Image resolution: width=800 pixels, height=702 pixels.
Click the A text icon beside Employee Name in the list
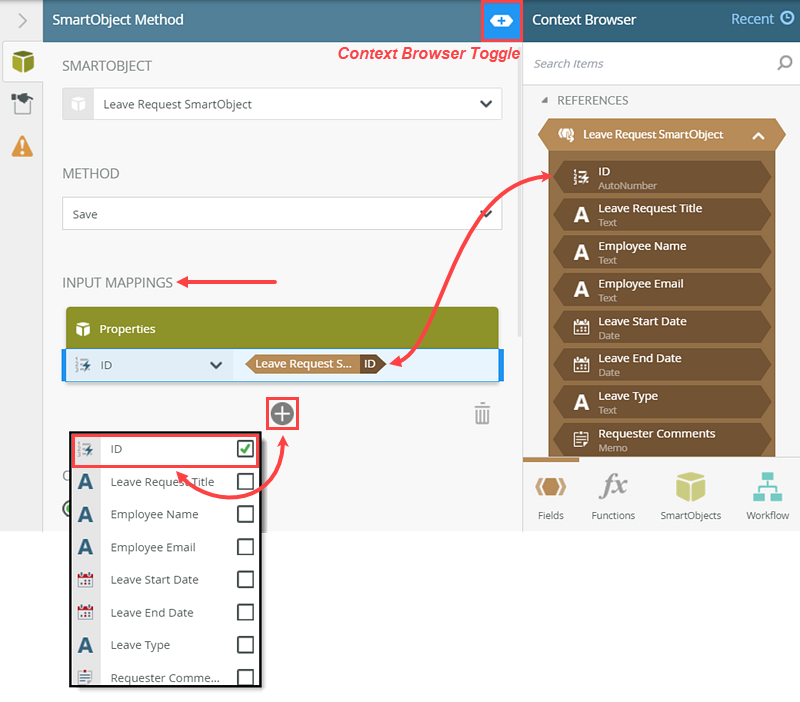pos(85,514)
